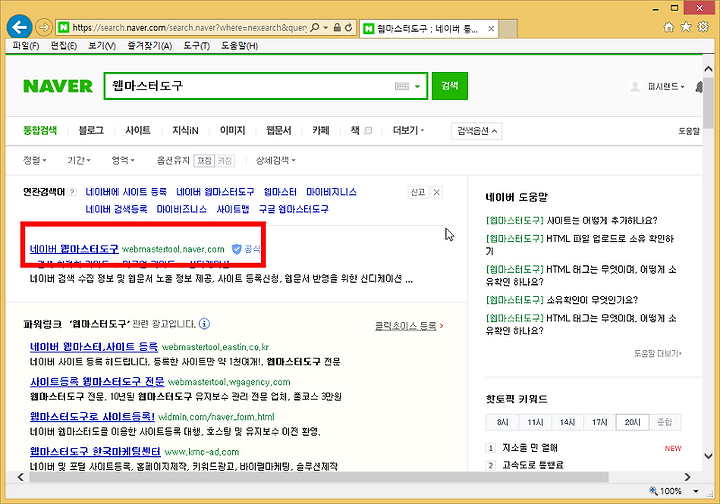Viewport: 720px width, 504px height.
Task: Click related search 네이버에 사이트 등록
Action: pyautogui.click(x=126, y=192)
